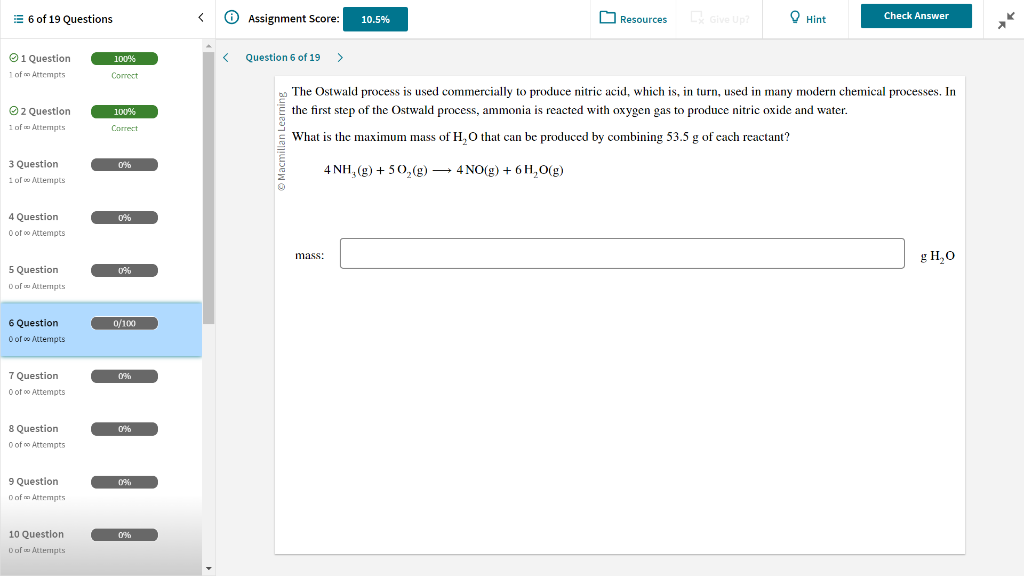
Task: Click the sidebar scroll up arrow
Action: coord(208,46)
